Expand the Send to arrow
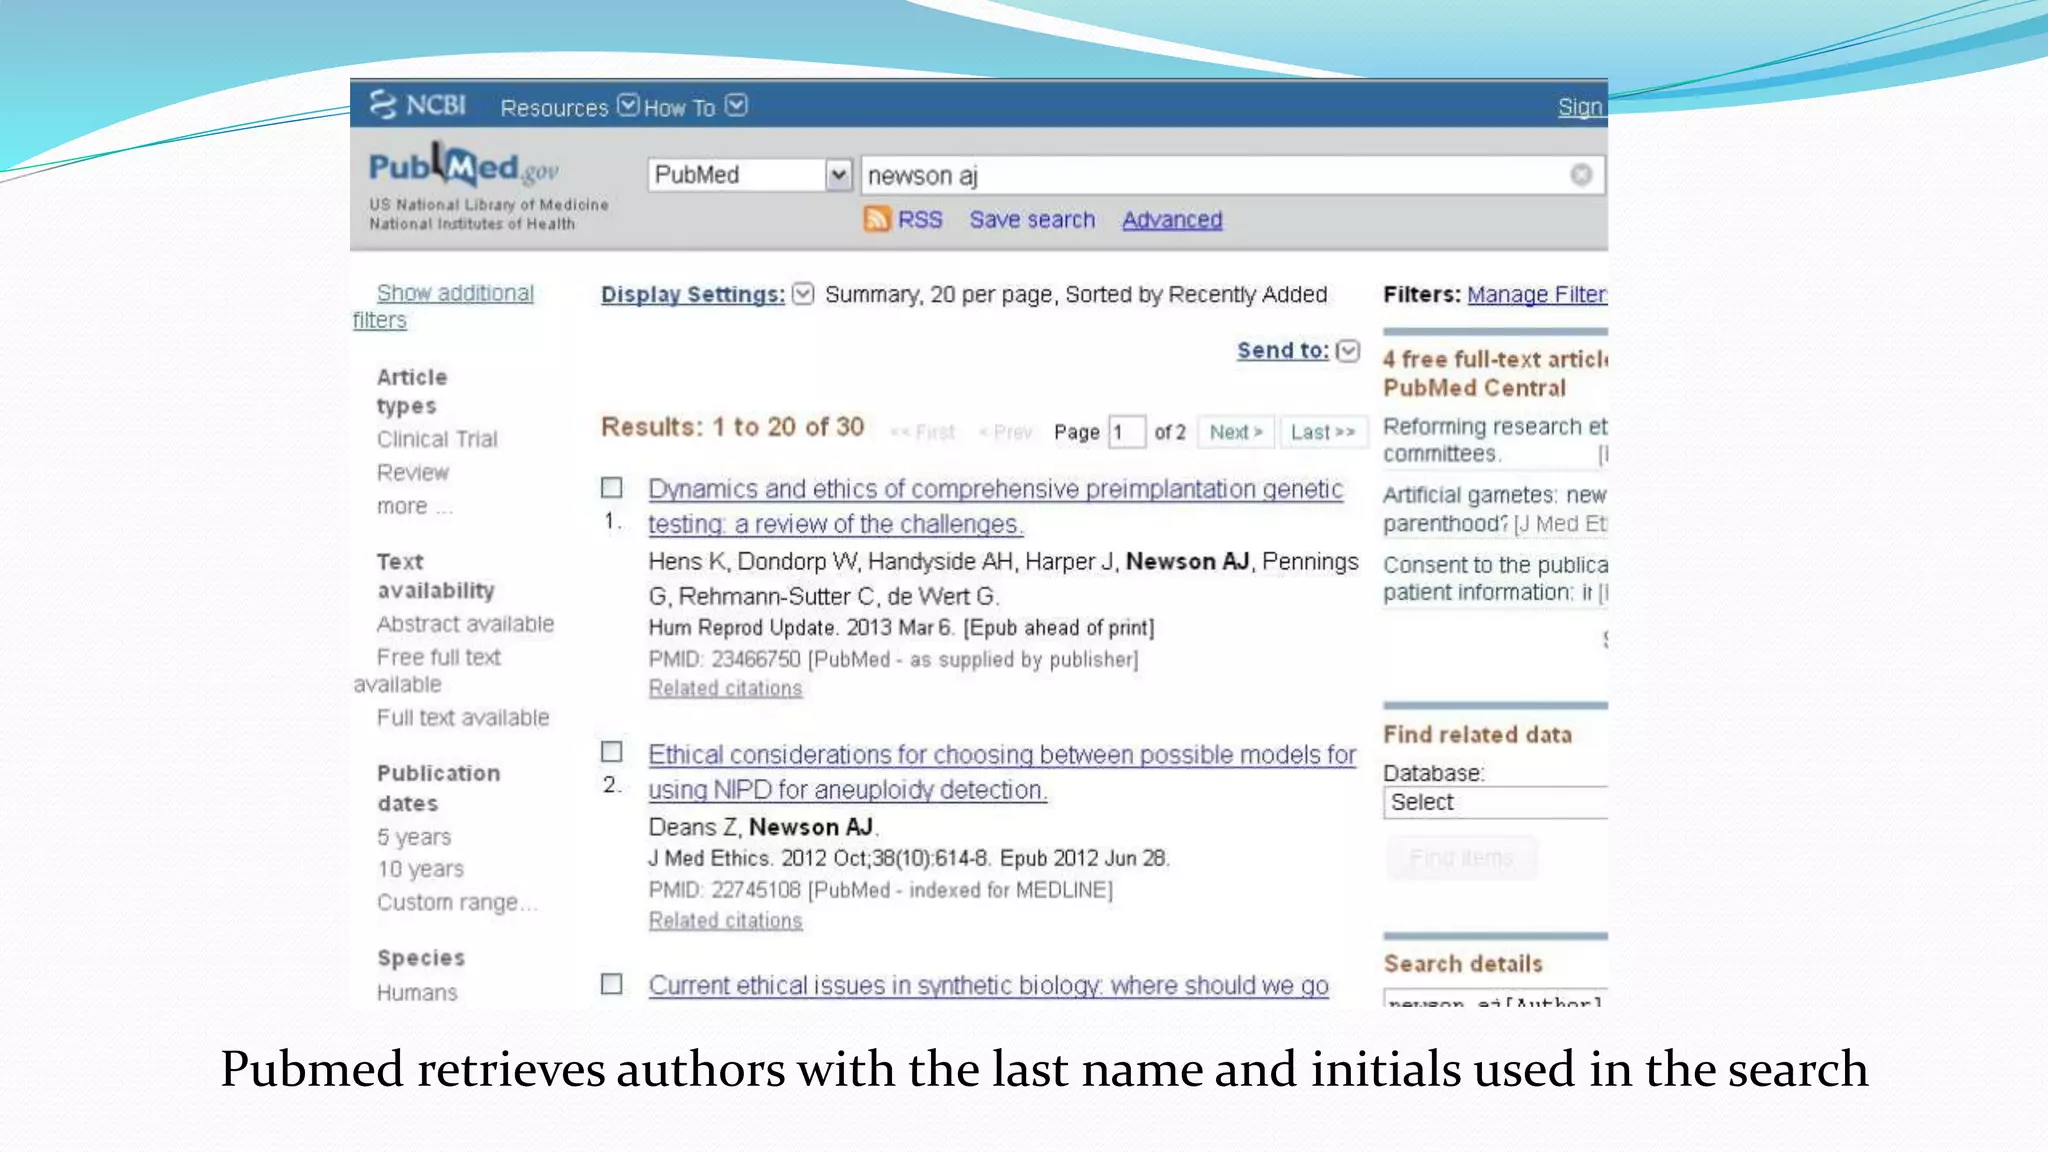The image size is (2048, 1152). 1348,350
